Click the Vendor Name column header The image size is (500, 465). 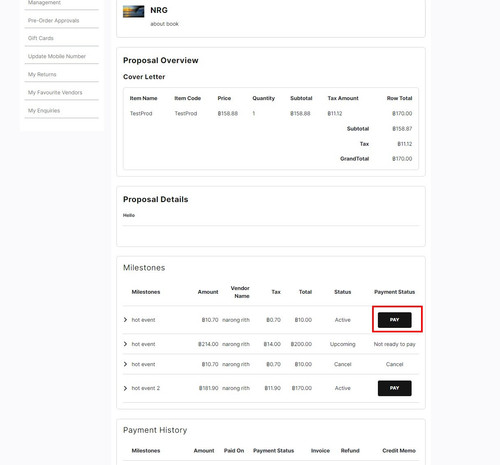click(240, 292)
